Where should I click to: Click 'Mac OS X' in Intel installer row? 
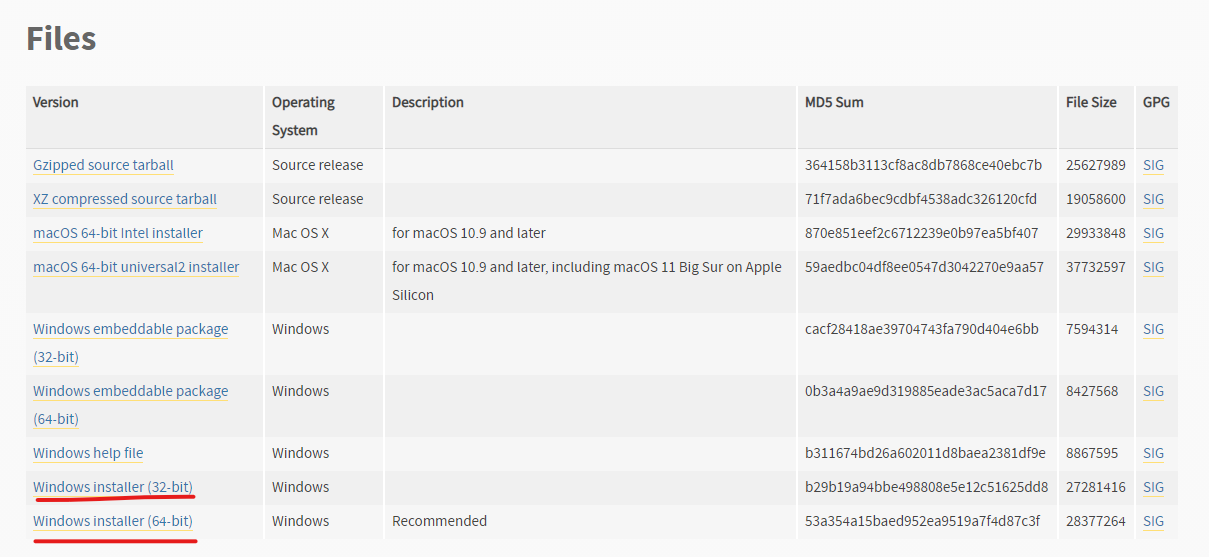click(x=300, y=233)
